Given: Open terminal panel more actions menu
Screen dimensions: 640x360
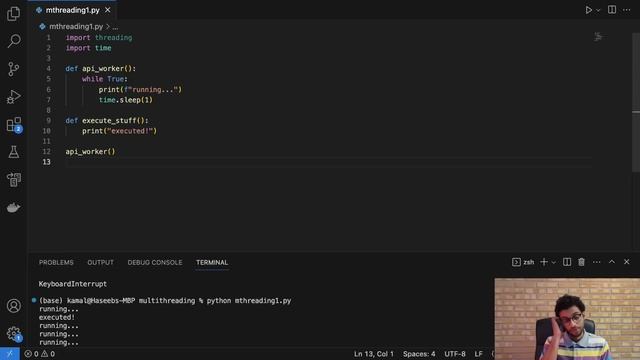Looking at the screenshot, I should (x=597, y=262).
